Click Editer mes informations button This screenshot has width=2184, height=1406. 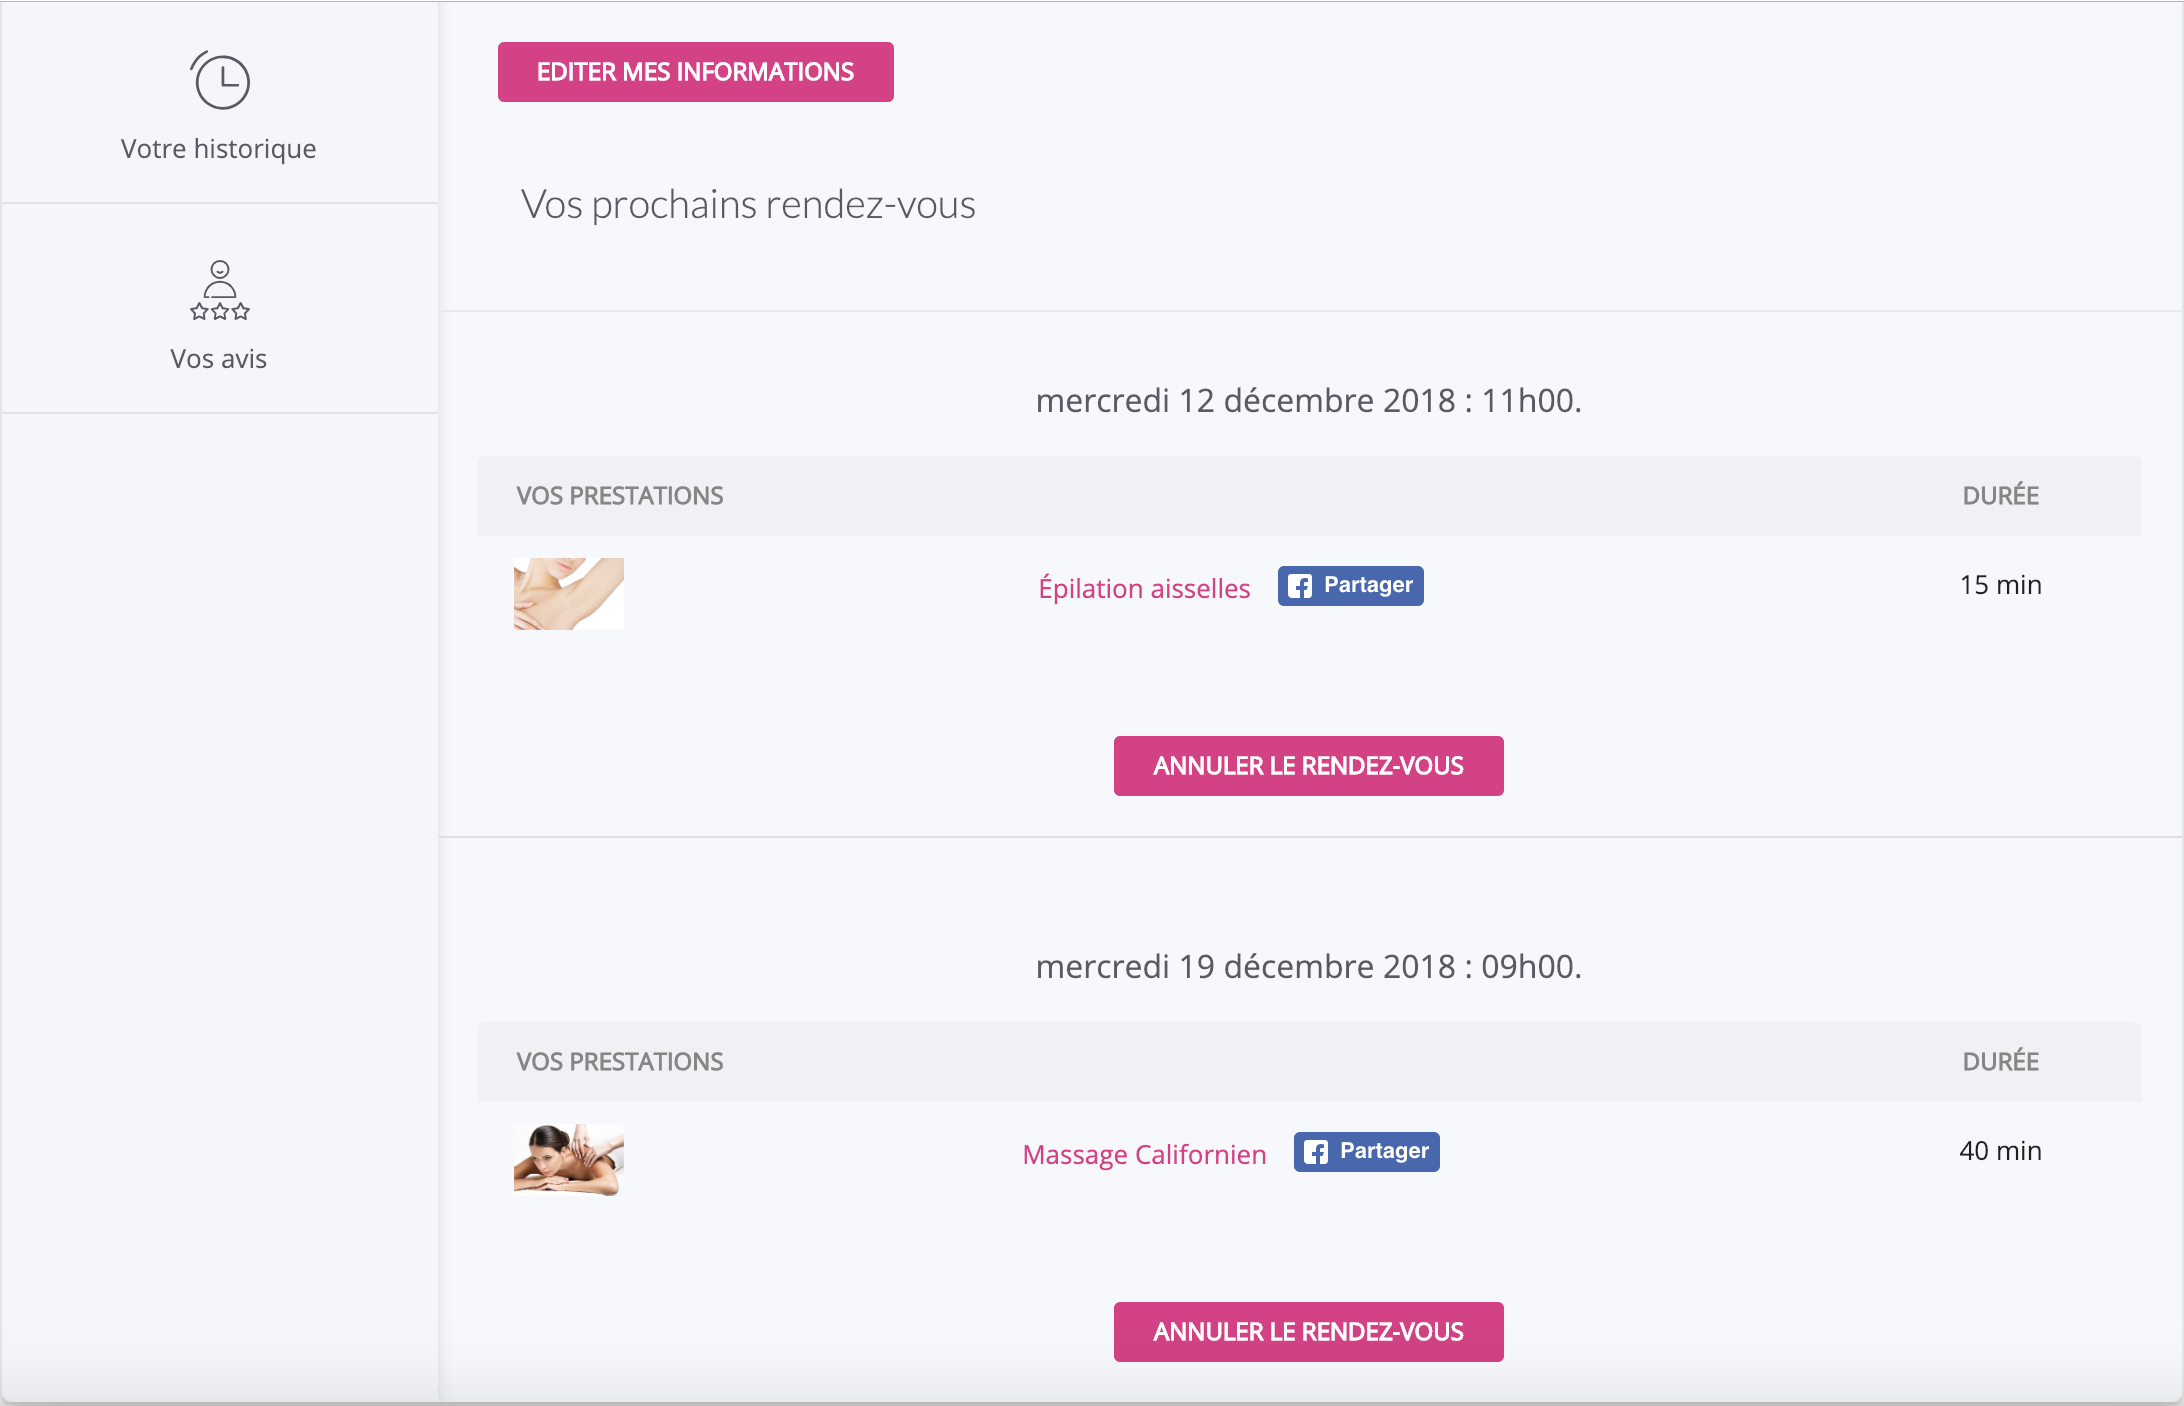(696, 72)
